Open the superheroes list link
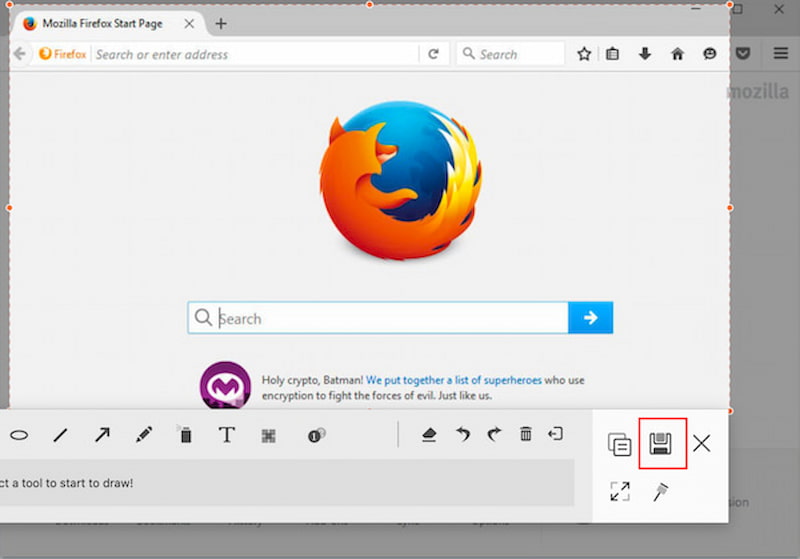800x559 pixels. [x=454, y=380]
